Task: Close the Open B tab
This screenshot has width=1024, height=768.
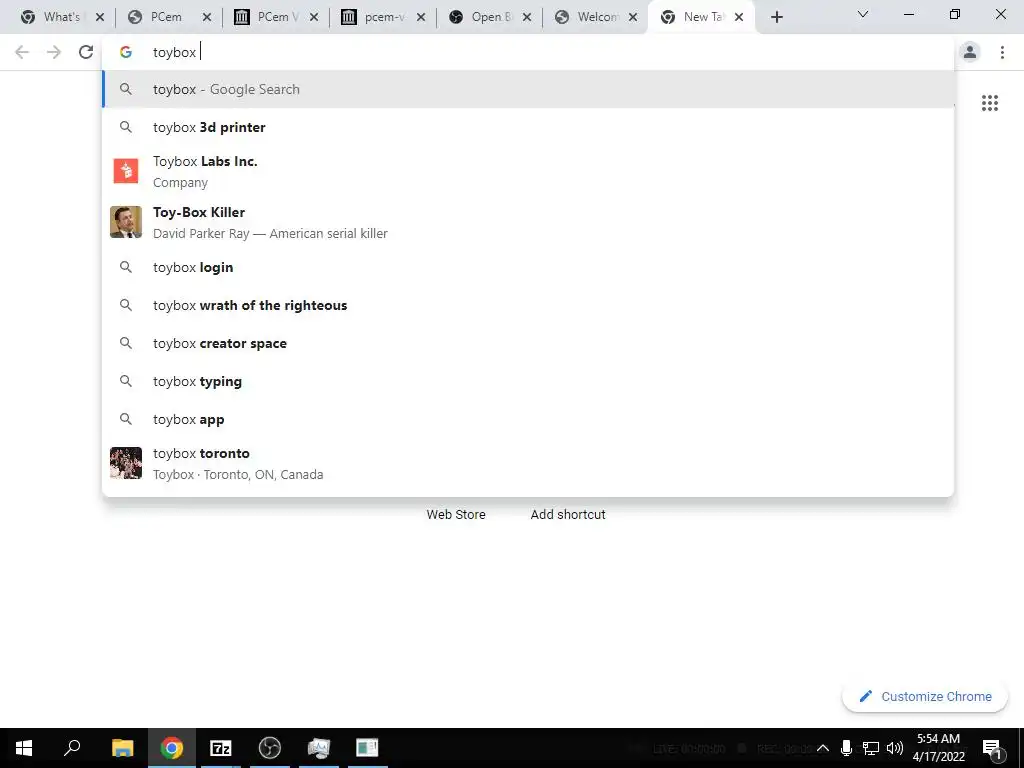Action: (527, 18)
